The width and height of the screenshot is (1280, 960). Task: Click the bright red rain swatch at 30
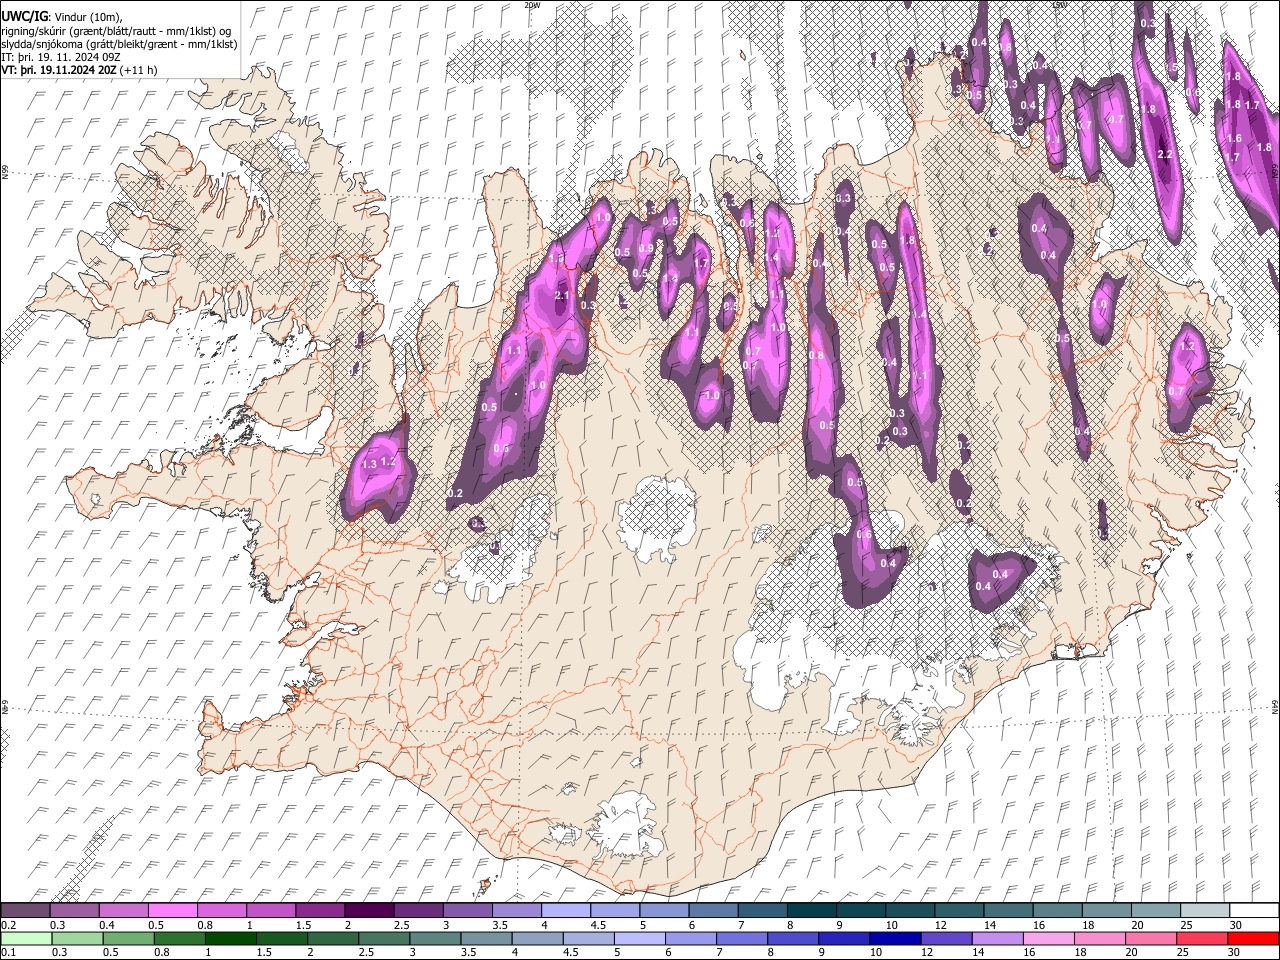(1252, 939)
